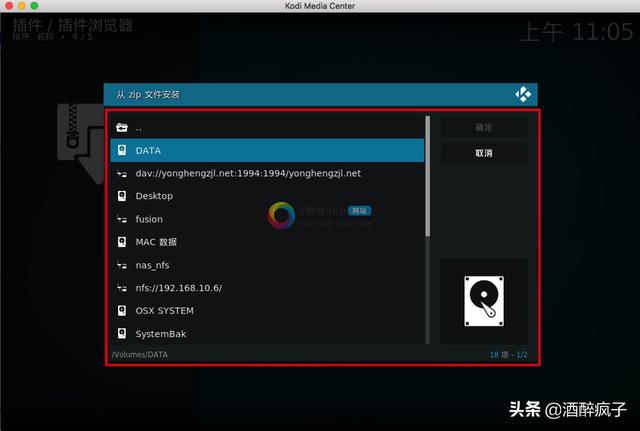
Task: Click the item count and page indicator 1/2
Action: pos(509,355)
